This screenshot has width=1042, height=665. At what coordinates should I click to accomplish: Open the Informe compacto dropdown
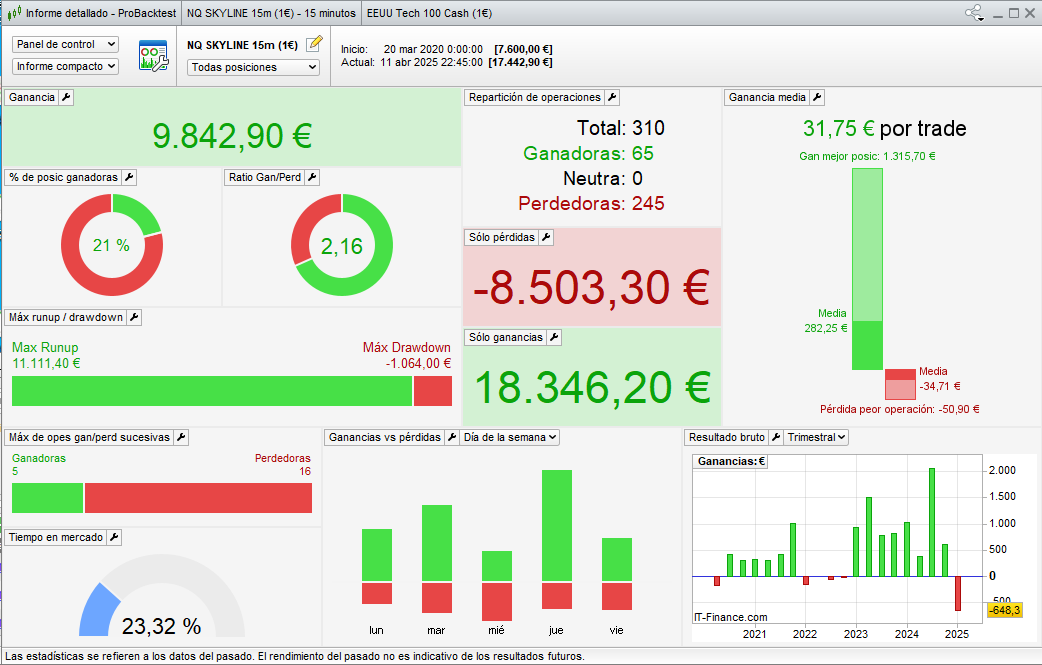click(66, 66)
